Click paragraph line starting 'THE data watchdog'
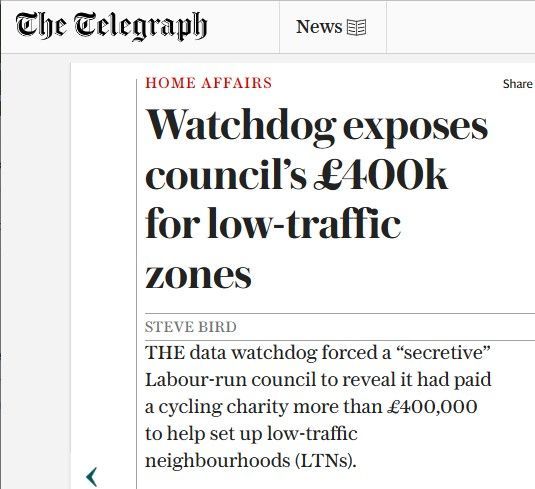This screenshot has width=535, height=489. pos(317,353)
